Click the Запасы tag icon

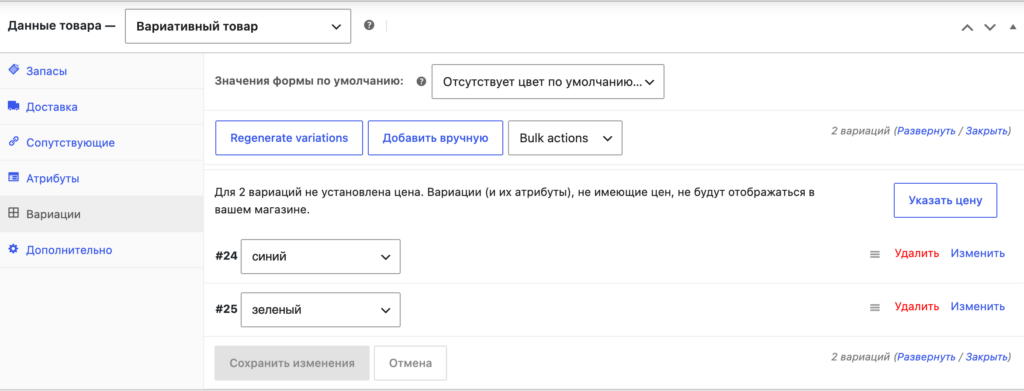[x=14, y=70]
